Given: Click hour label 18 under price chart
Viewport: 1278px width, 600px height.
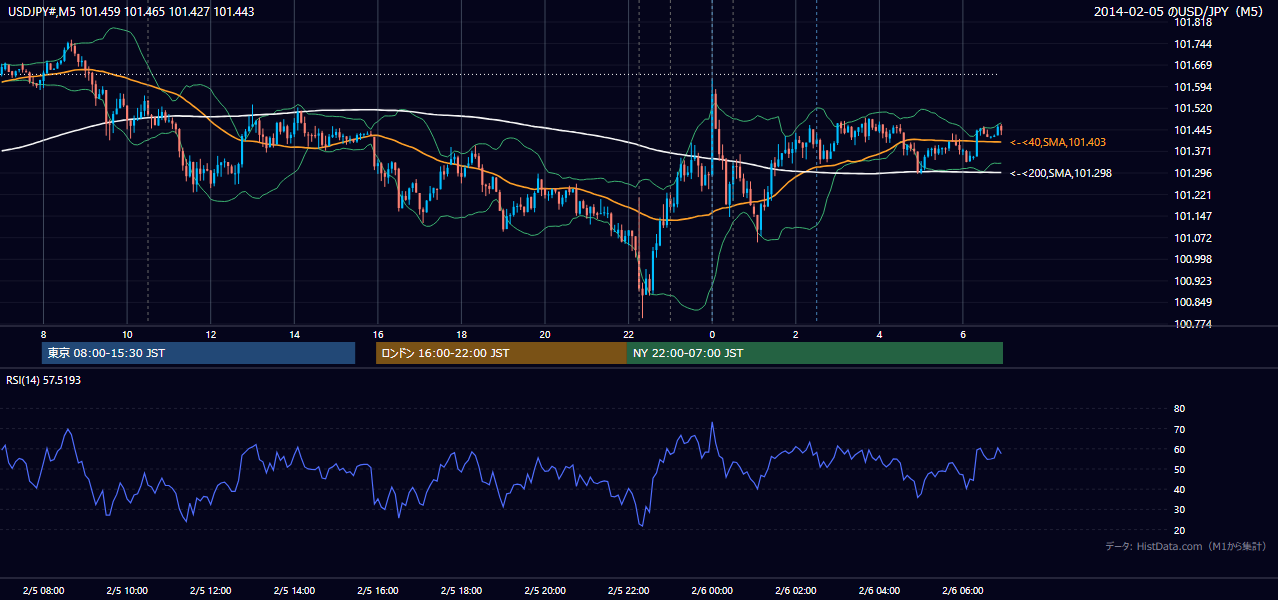Looking at the screenshot, I should click(x=461, y=334).
